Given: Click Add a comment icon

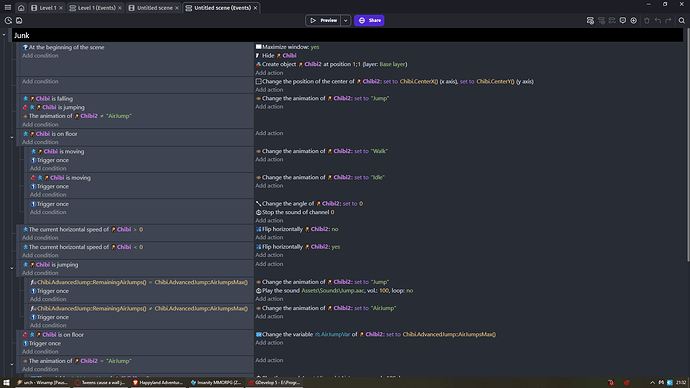Looking at the screenshot, I should tap(623, 20).
